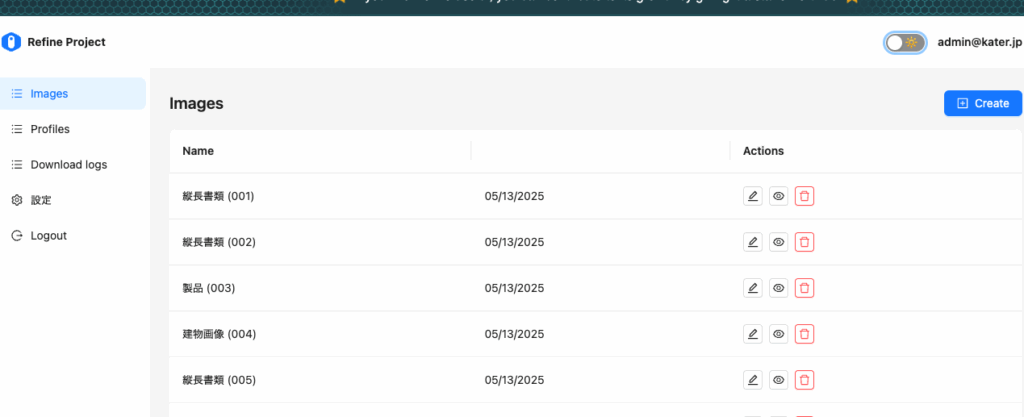The width and height of the screenshot is (1024, 417).
Task: Click edit pencil for 製品 (003)
Action: click(752, 288)
